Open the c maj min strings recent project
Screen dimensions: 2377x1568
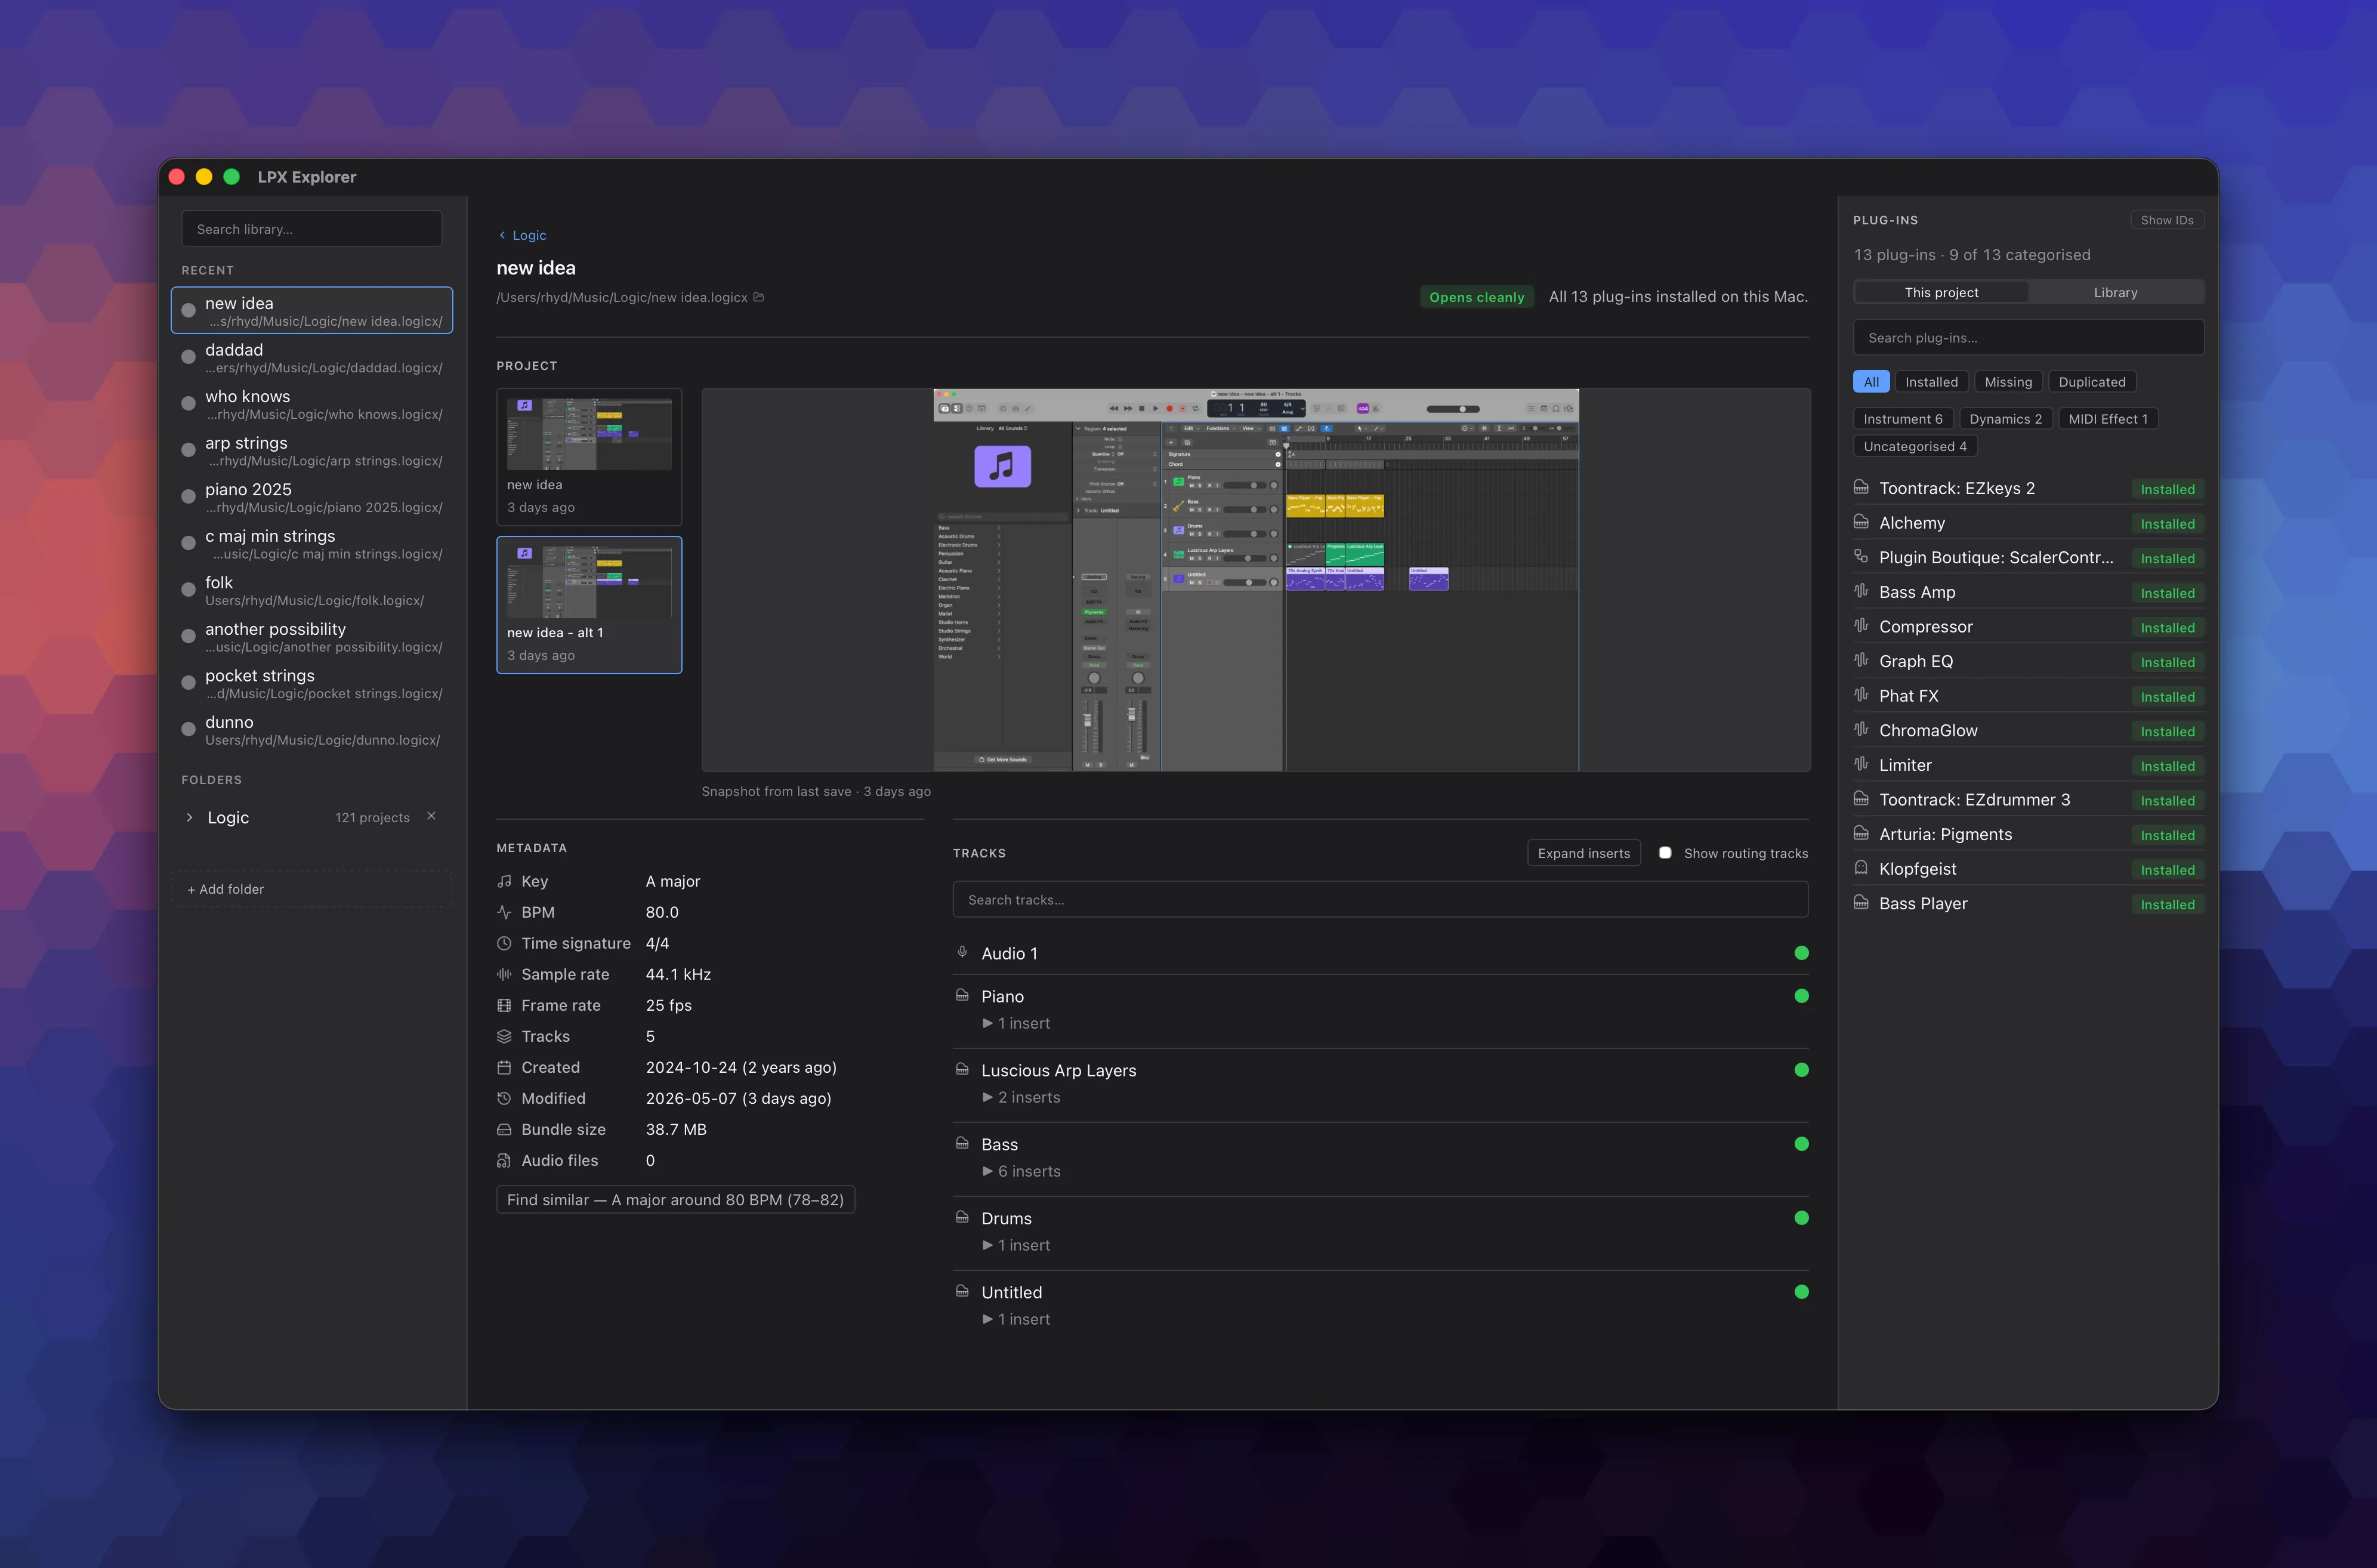(312, 543)
